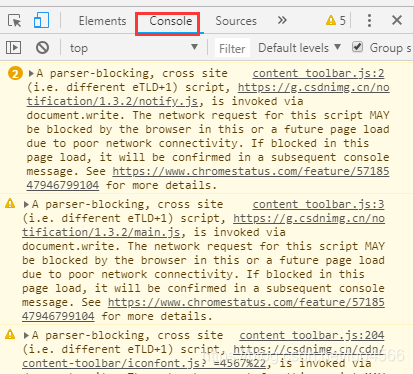Expand the second parser-blocking warning message

click(x=27, y=204)
